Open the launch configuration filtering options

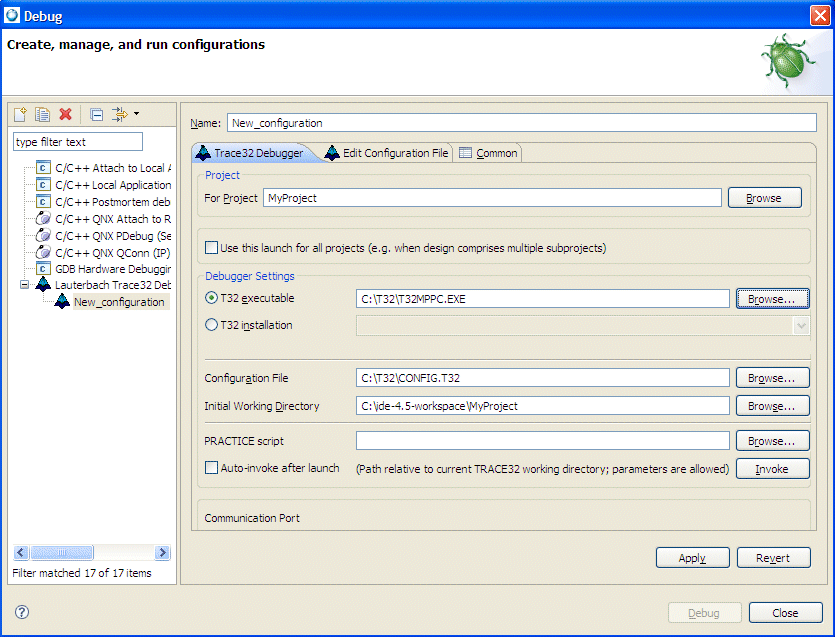[117, 114]
